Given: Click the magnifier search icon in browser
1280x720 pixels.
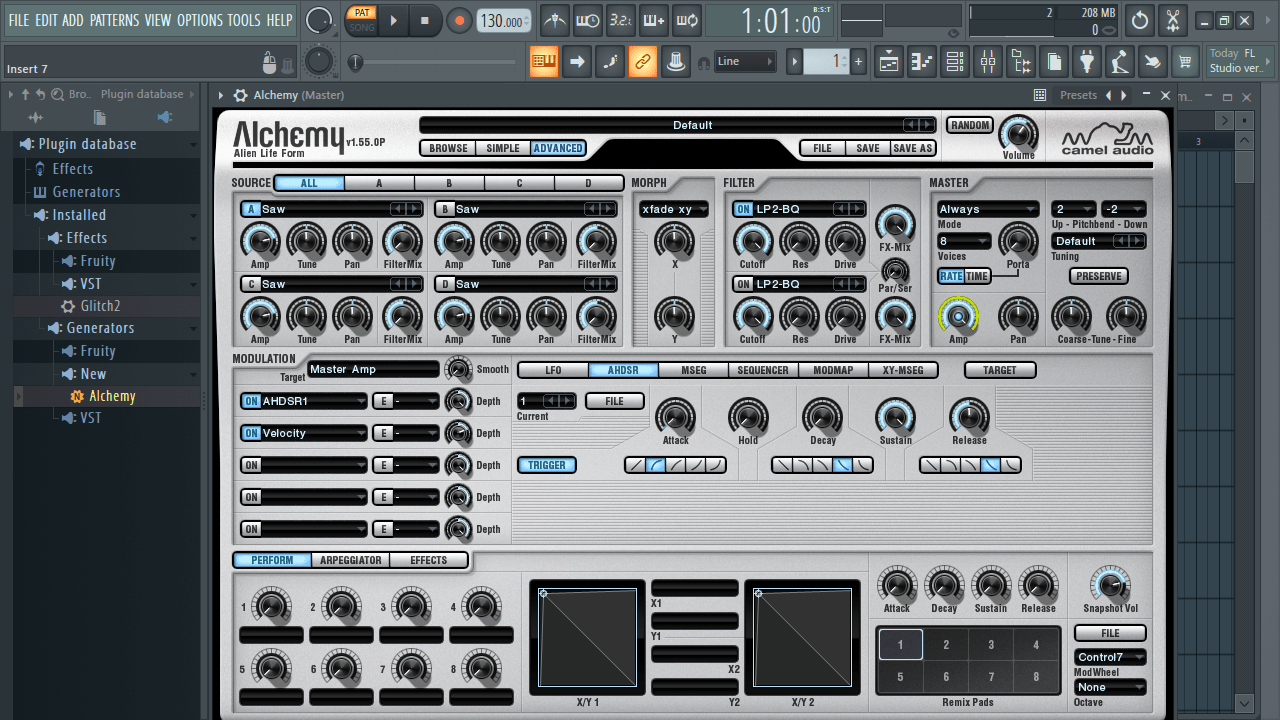Looking at the screenshot, I should tap(57, 94).
